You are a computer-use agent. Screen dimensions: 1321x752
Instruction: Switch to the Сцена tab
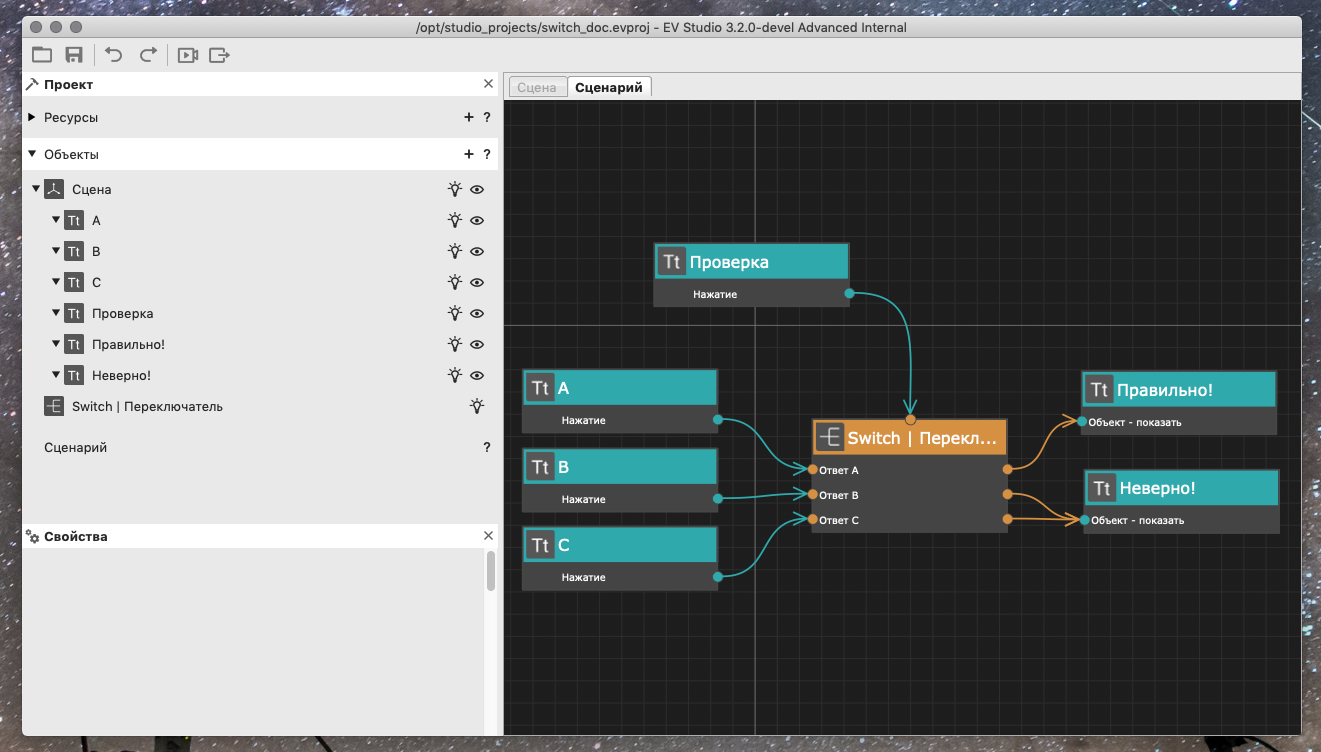point(537,87)
